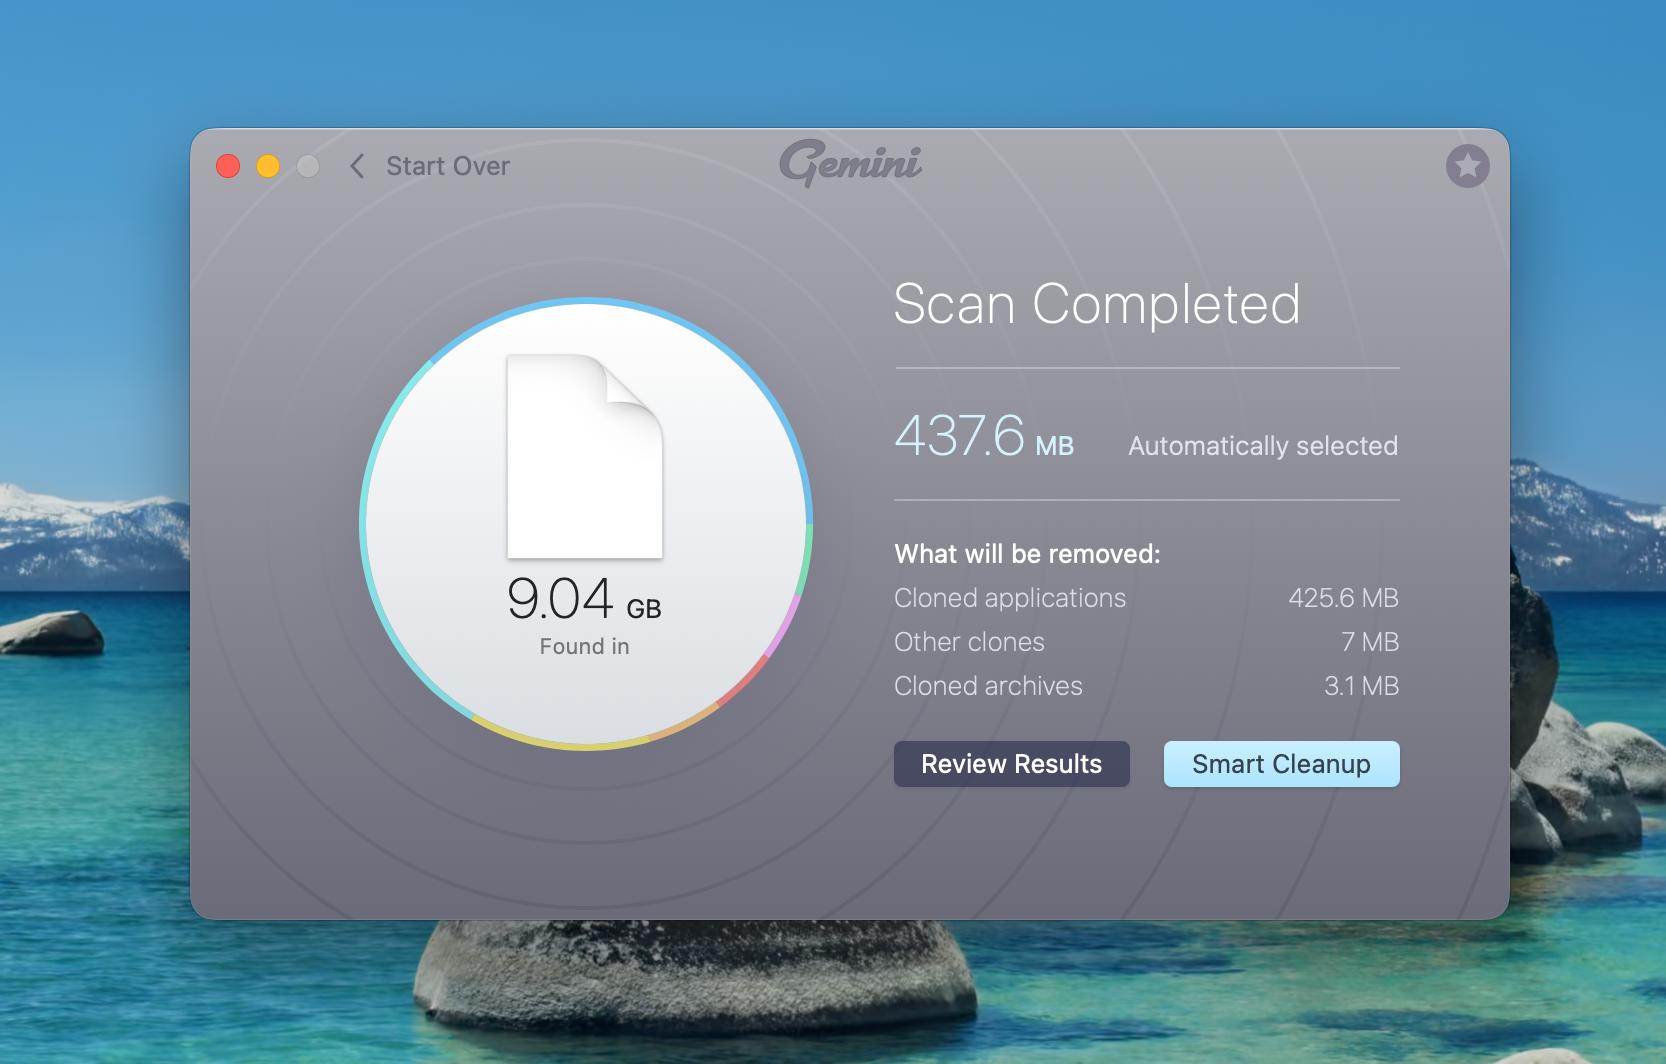Run Smart Cleanup

pyautogui.click(x=1281, y=764)
